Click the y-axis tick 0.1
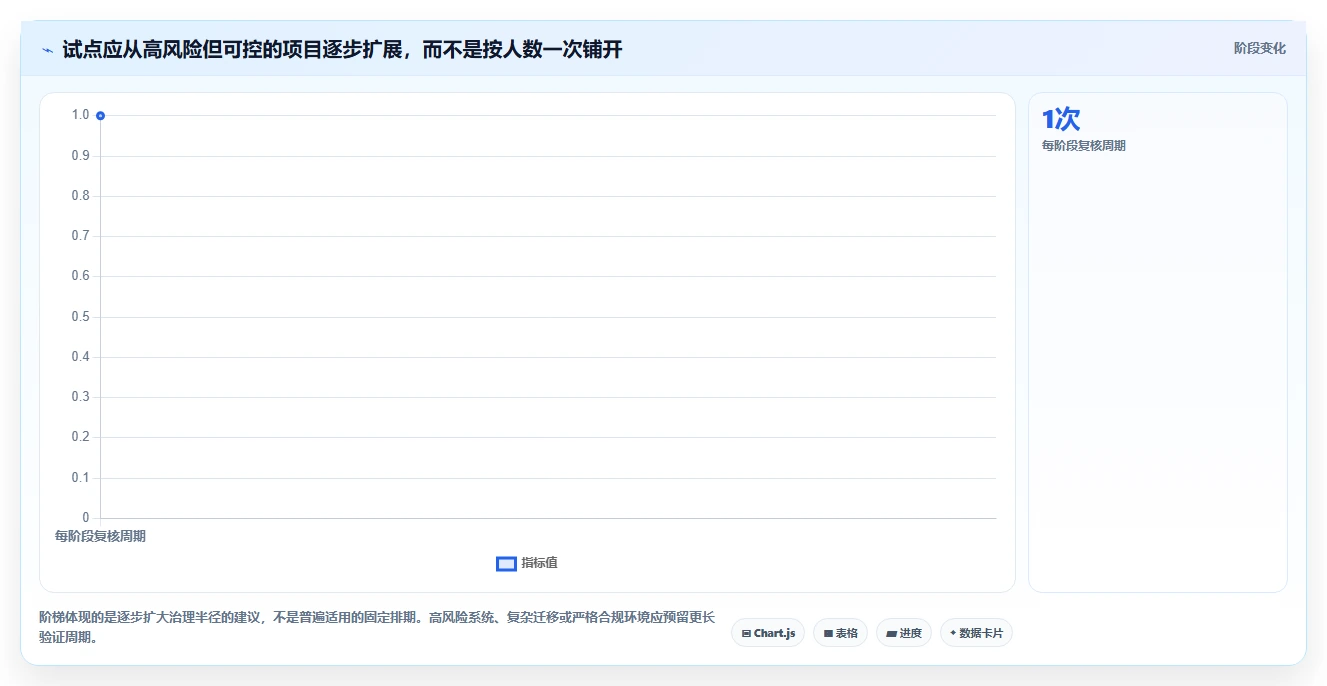Image resolution: width=1327 pixels, height=686 pixels. 80,477
